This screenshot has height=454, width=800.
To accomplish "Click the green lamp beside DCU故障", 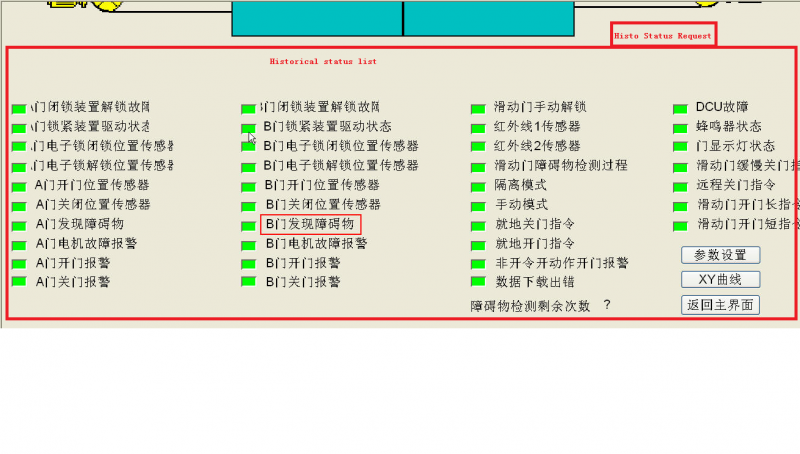I will (680, 109).
